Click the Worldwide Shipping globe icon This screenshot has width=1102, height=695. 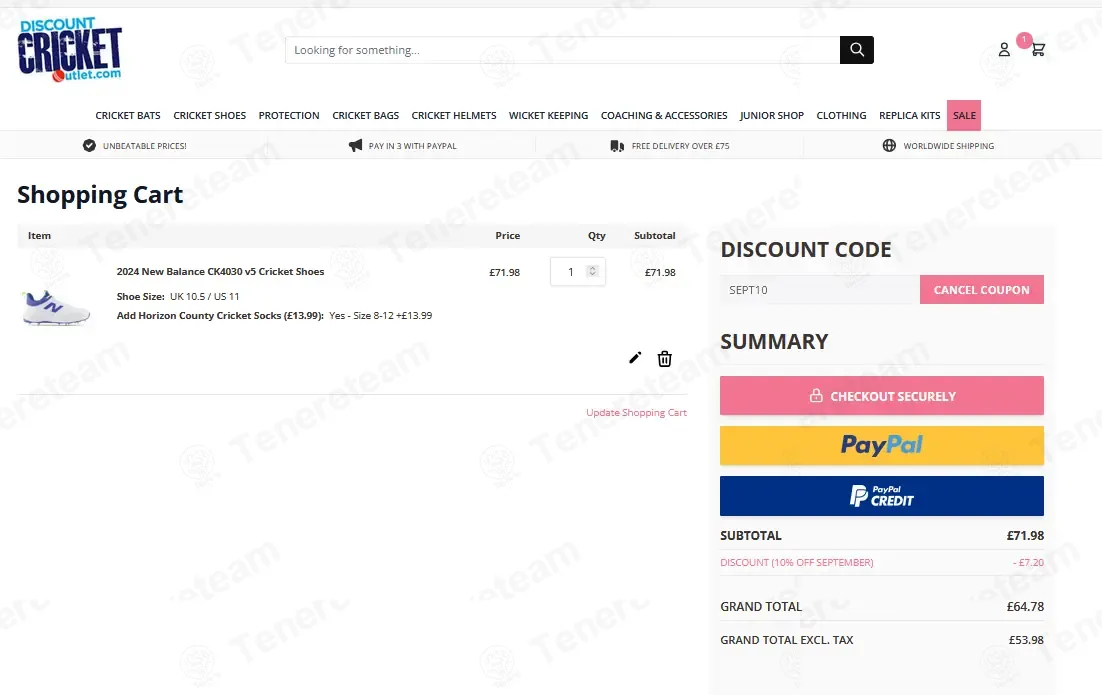889,146
